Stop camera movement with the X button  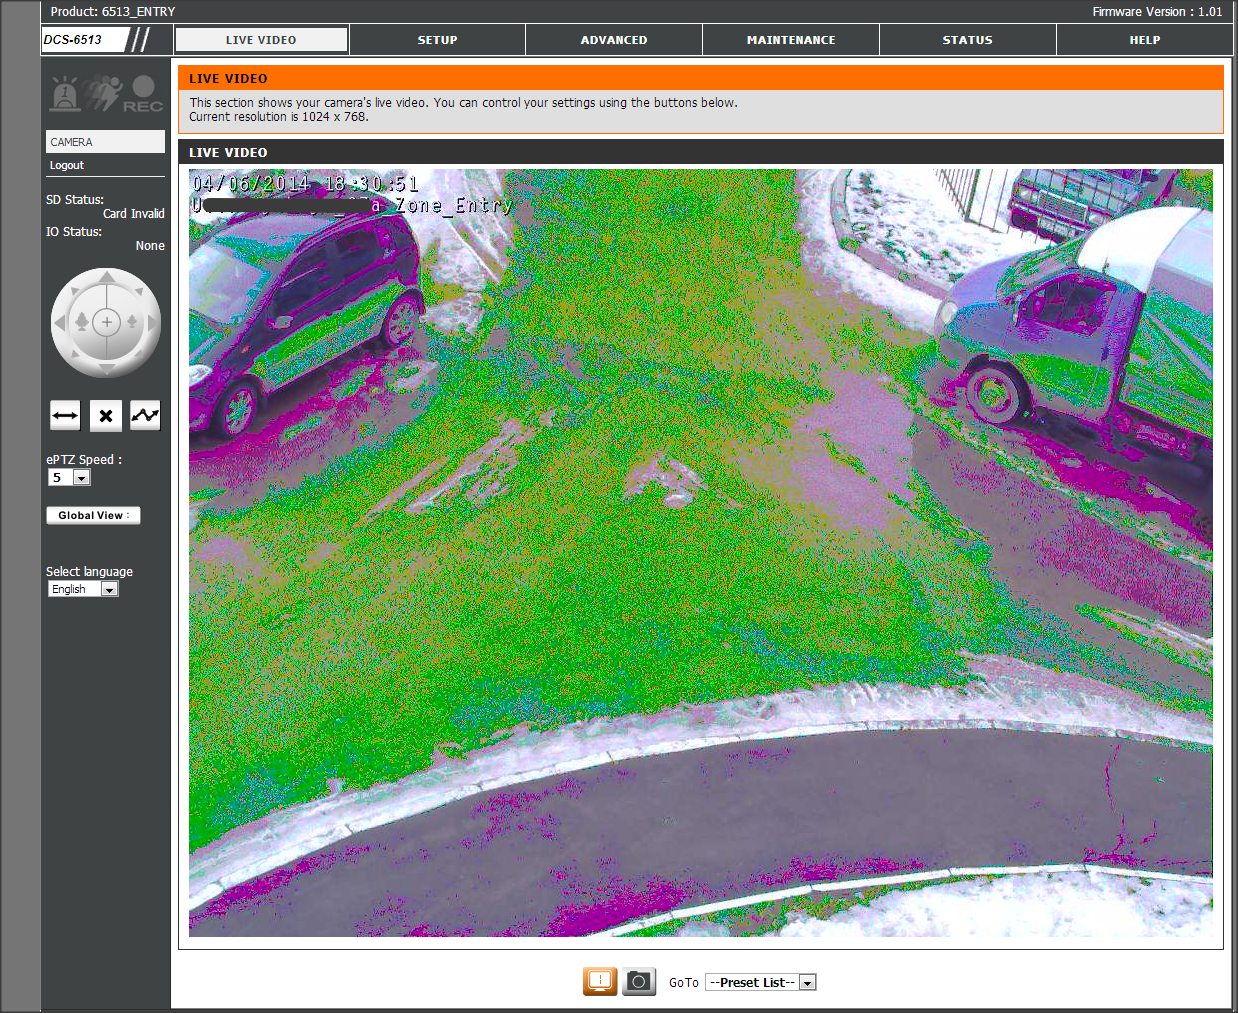pos(106,415)
